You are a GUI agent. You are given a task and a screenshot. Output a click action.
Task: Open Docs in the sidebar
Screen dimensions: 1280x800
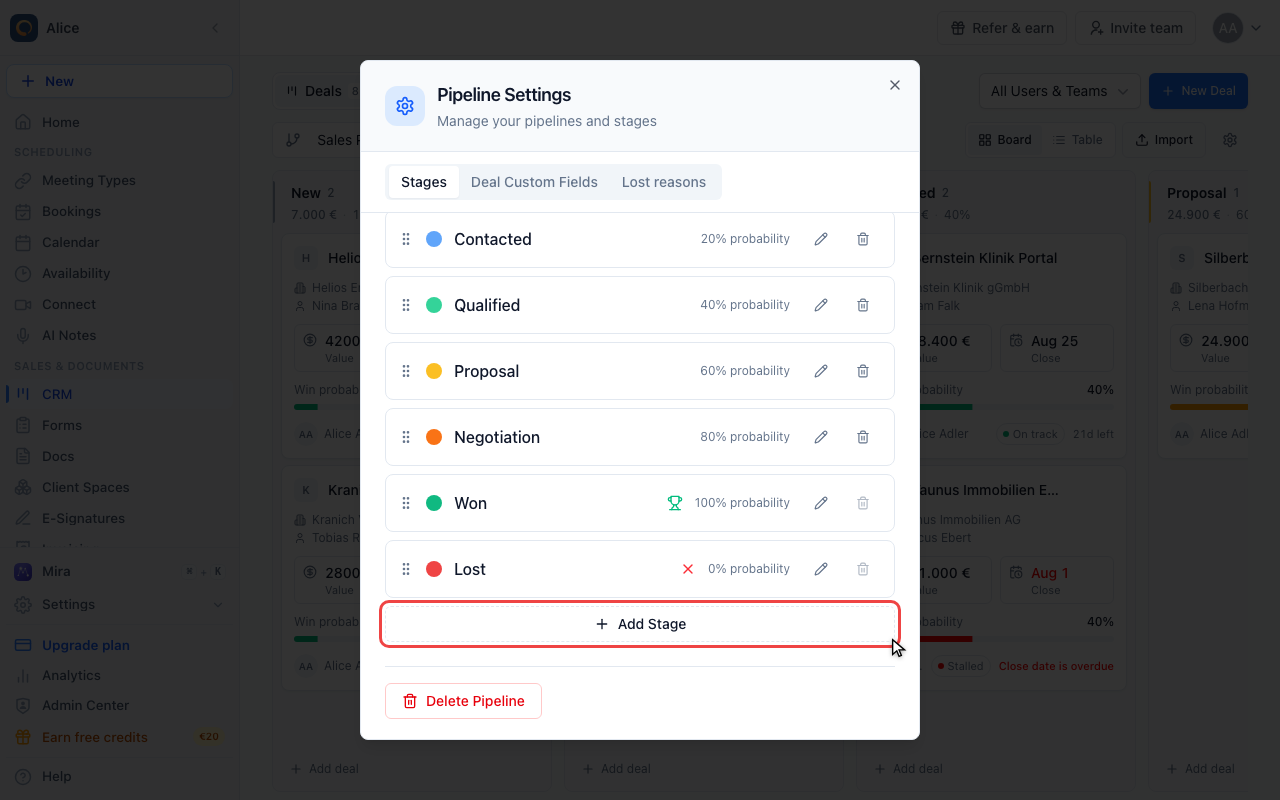click(120, 456)
